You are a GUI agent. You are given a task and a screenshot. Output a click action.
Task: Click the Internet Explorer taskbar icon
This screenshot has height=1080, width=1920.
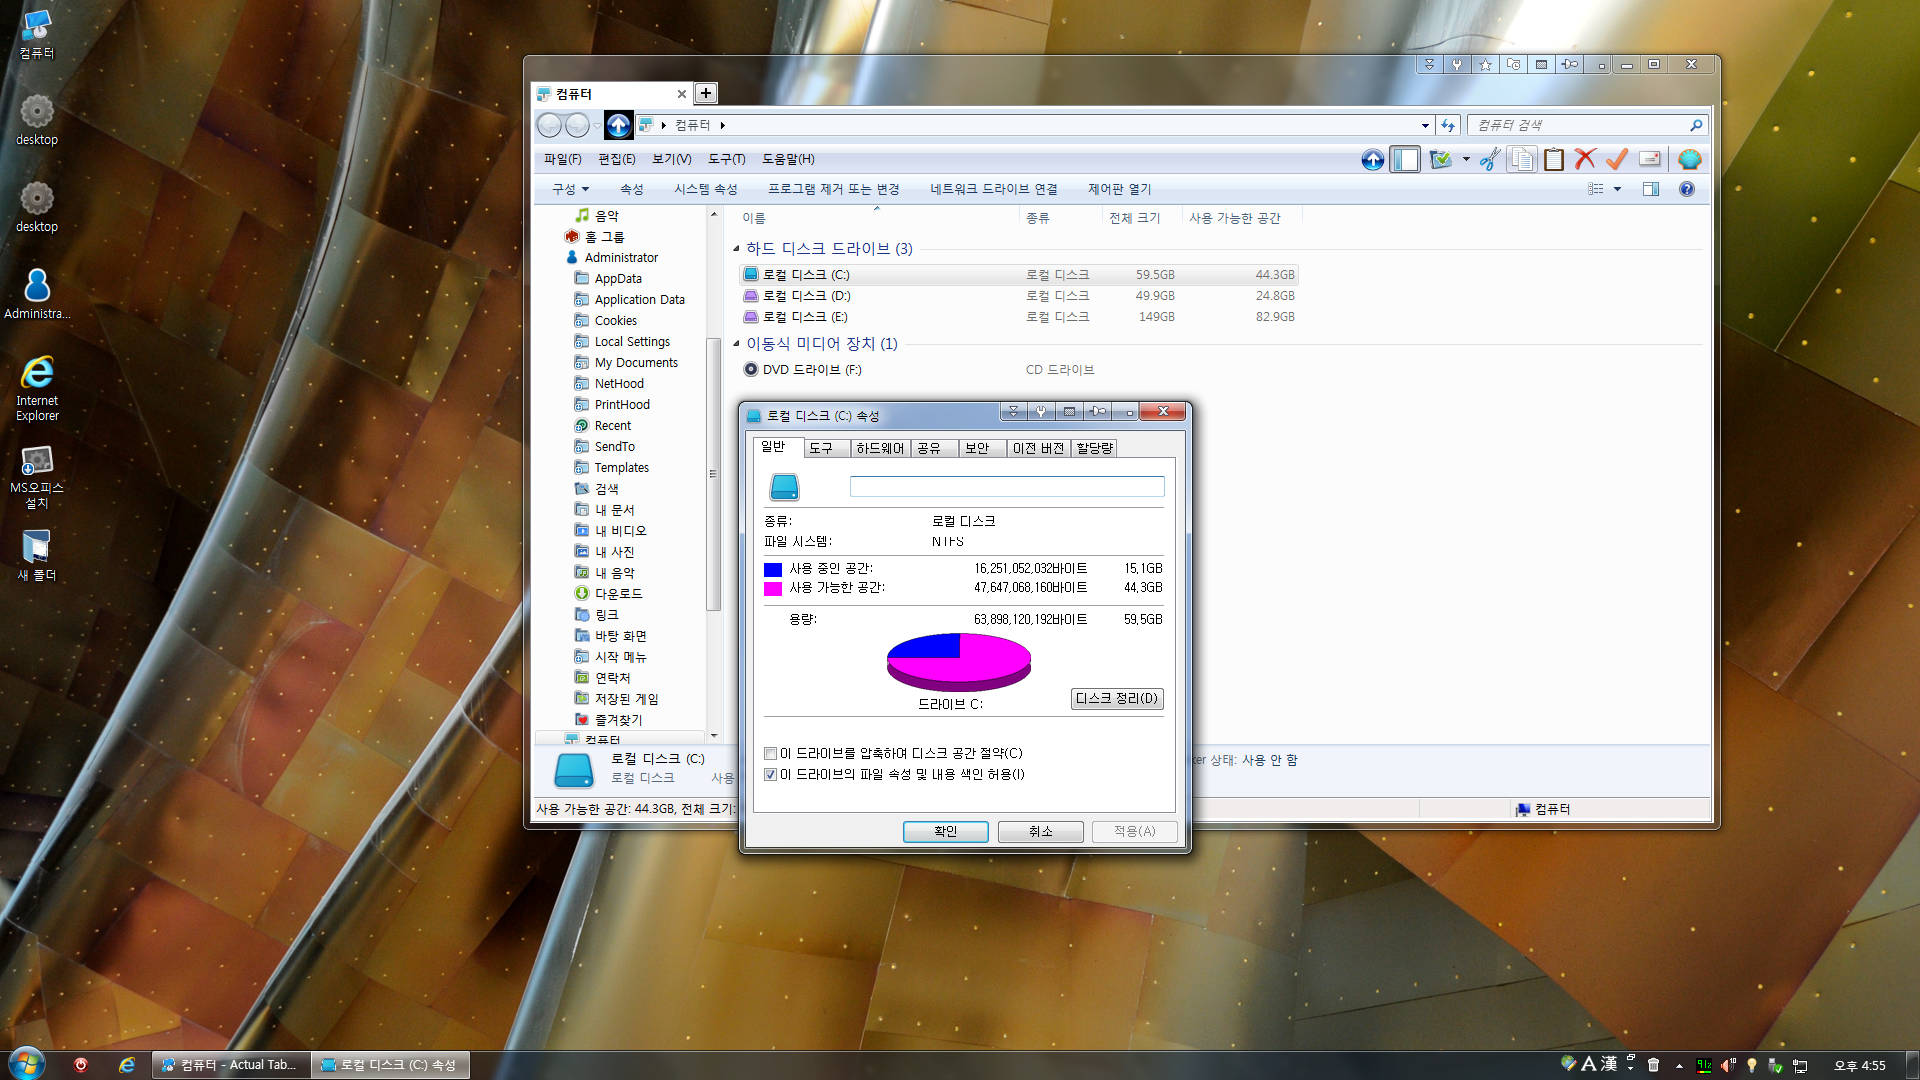tap(127, 1065)
